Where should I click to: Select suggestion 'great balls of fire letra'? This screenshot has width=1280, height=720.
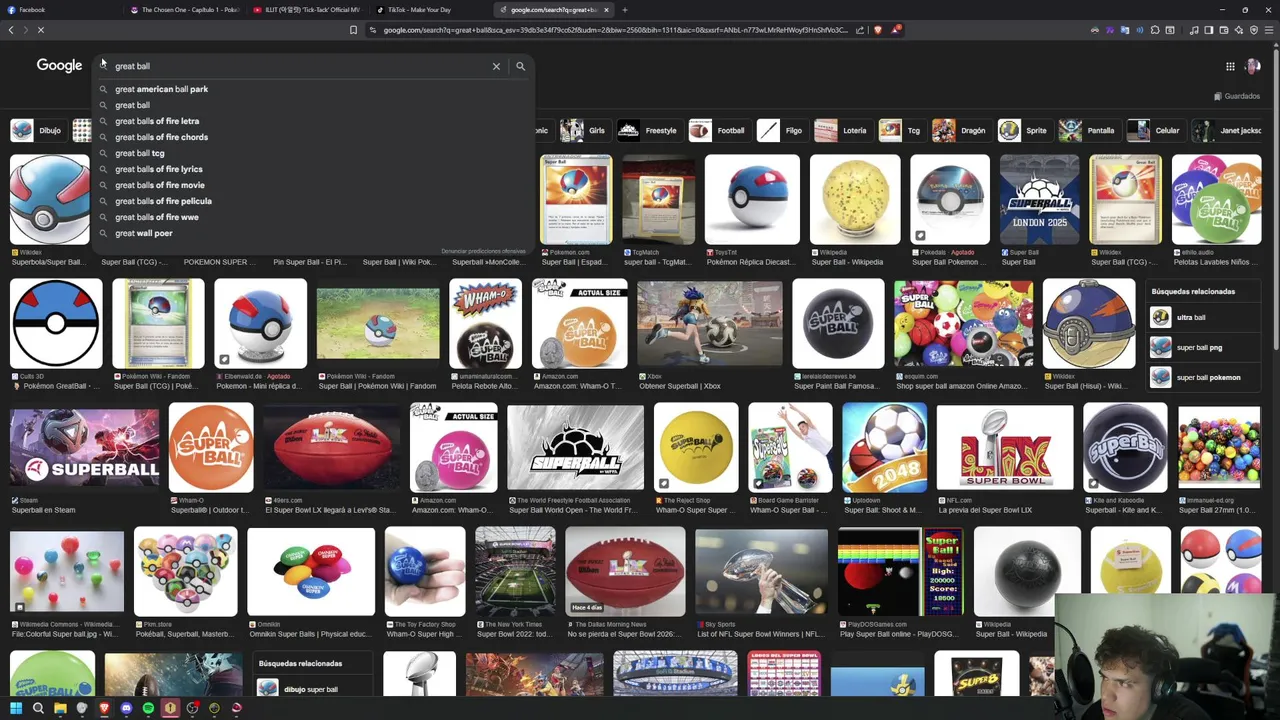[312, 121]
